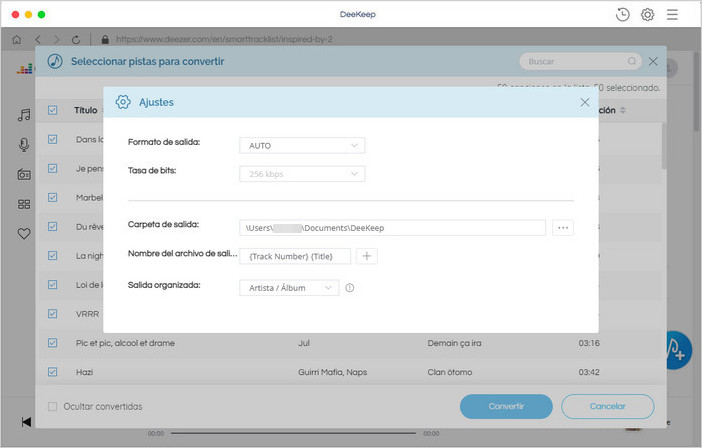Click the VRRR track title

87,314
